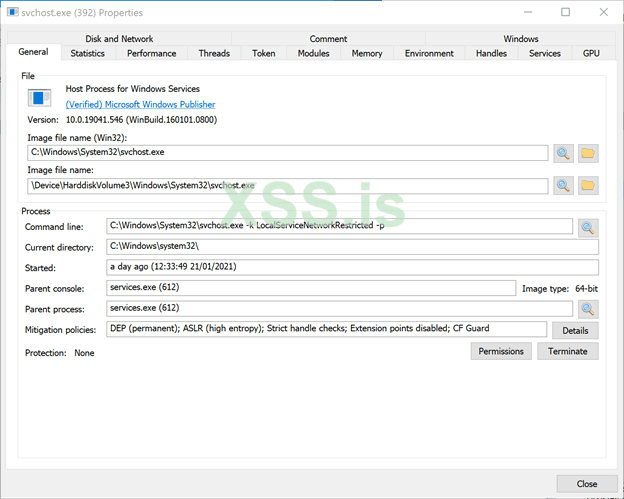Image resolution: width=624 pixels, height=499 pixels.
Task: Click the Command line field
Action: click(339, 226)
